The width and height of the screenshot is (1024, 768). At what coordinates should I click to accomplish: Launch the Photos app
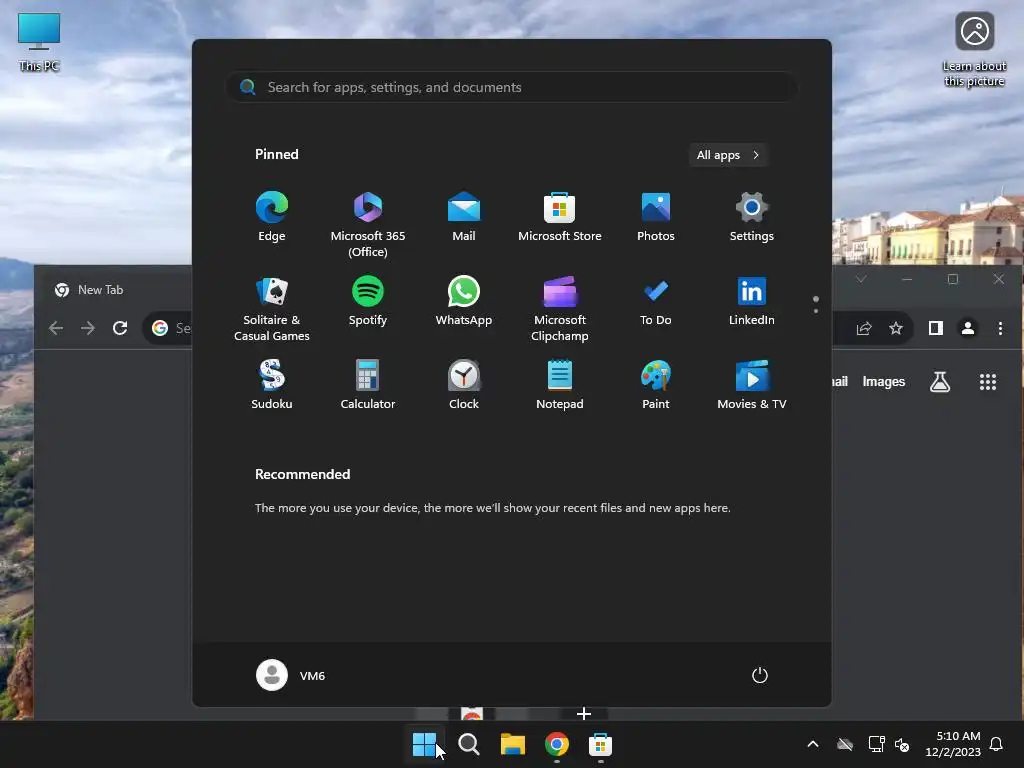click(x=656, y=217)
